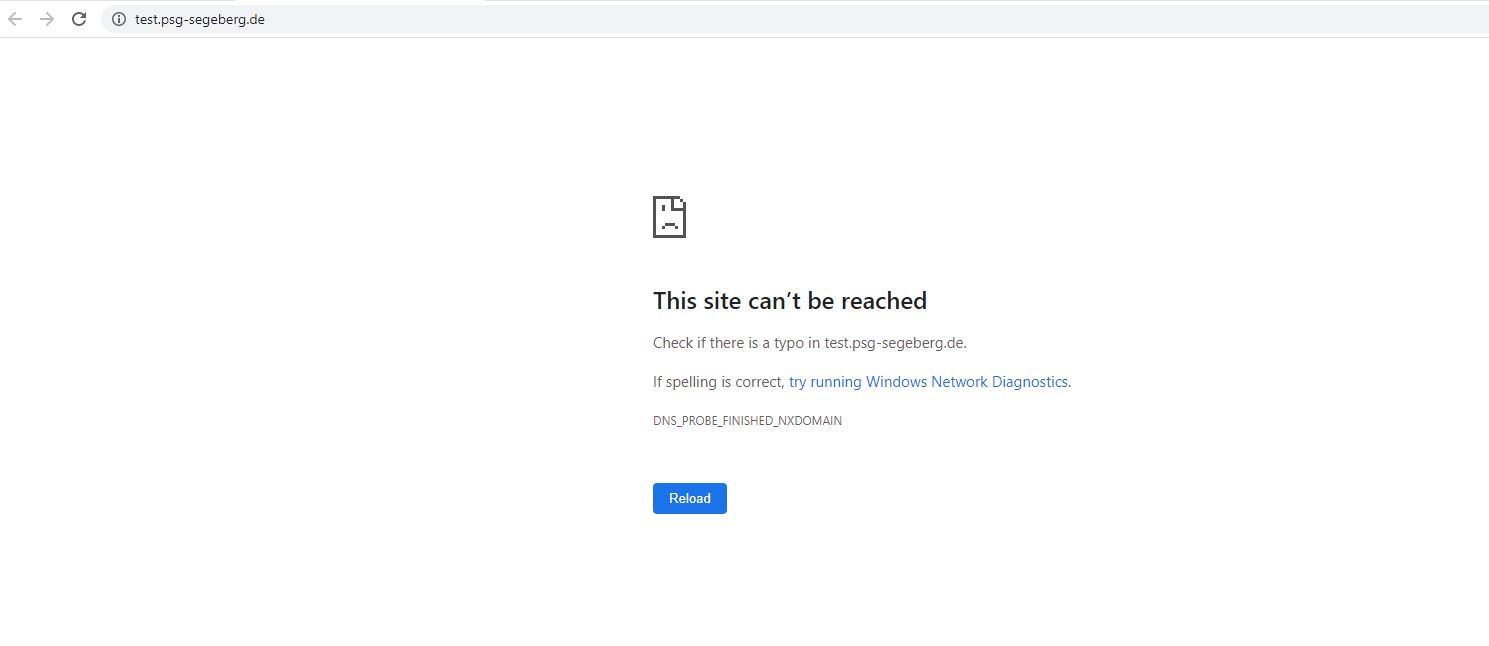Viewport: 1489px width, 646px height.
Task: Refresh the page using the toolbar circular arrow
Action: click(x=79, y=18)
